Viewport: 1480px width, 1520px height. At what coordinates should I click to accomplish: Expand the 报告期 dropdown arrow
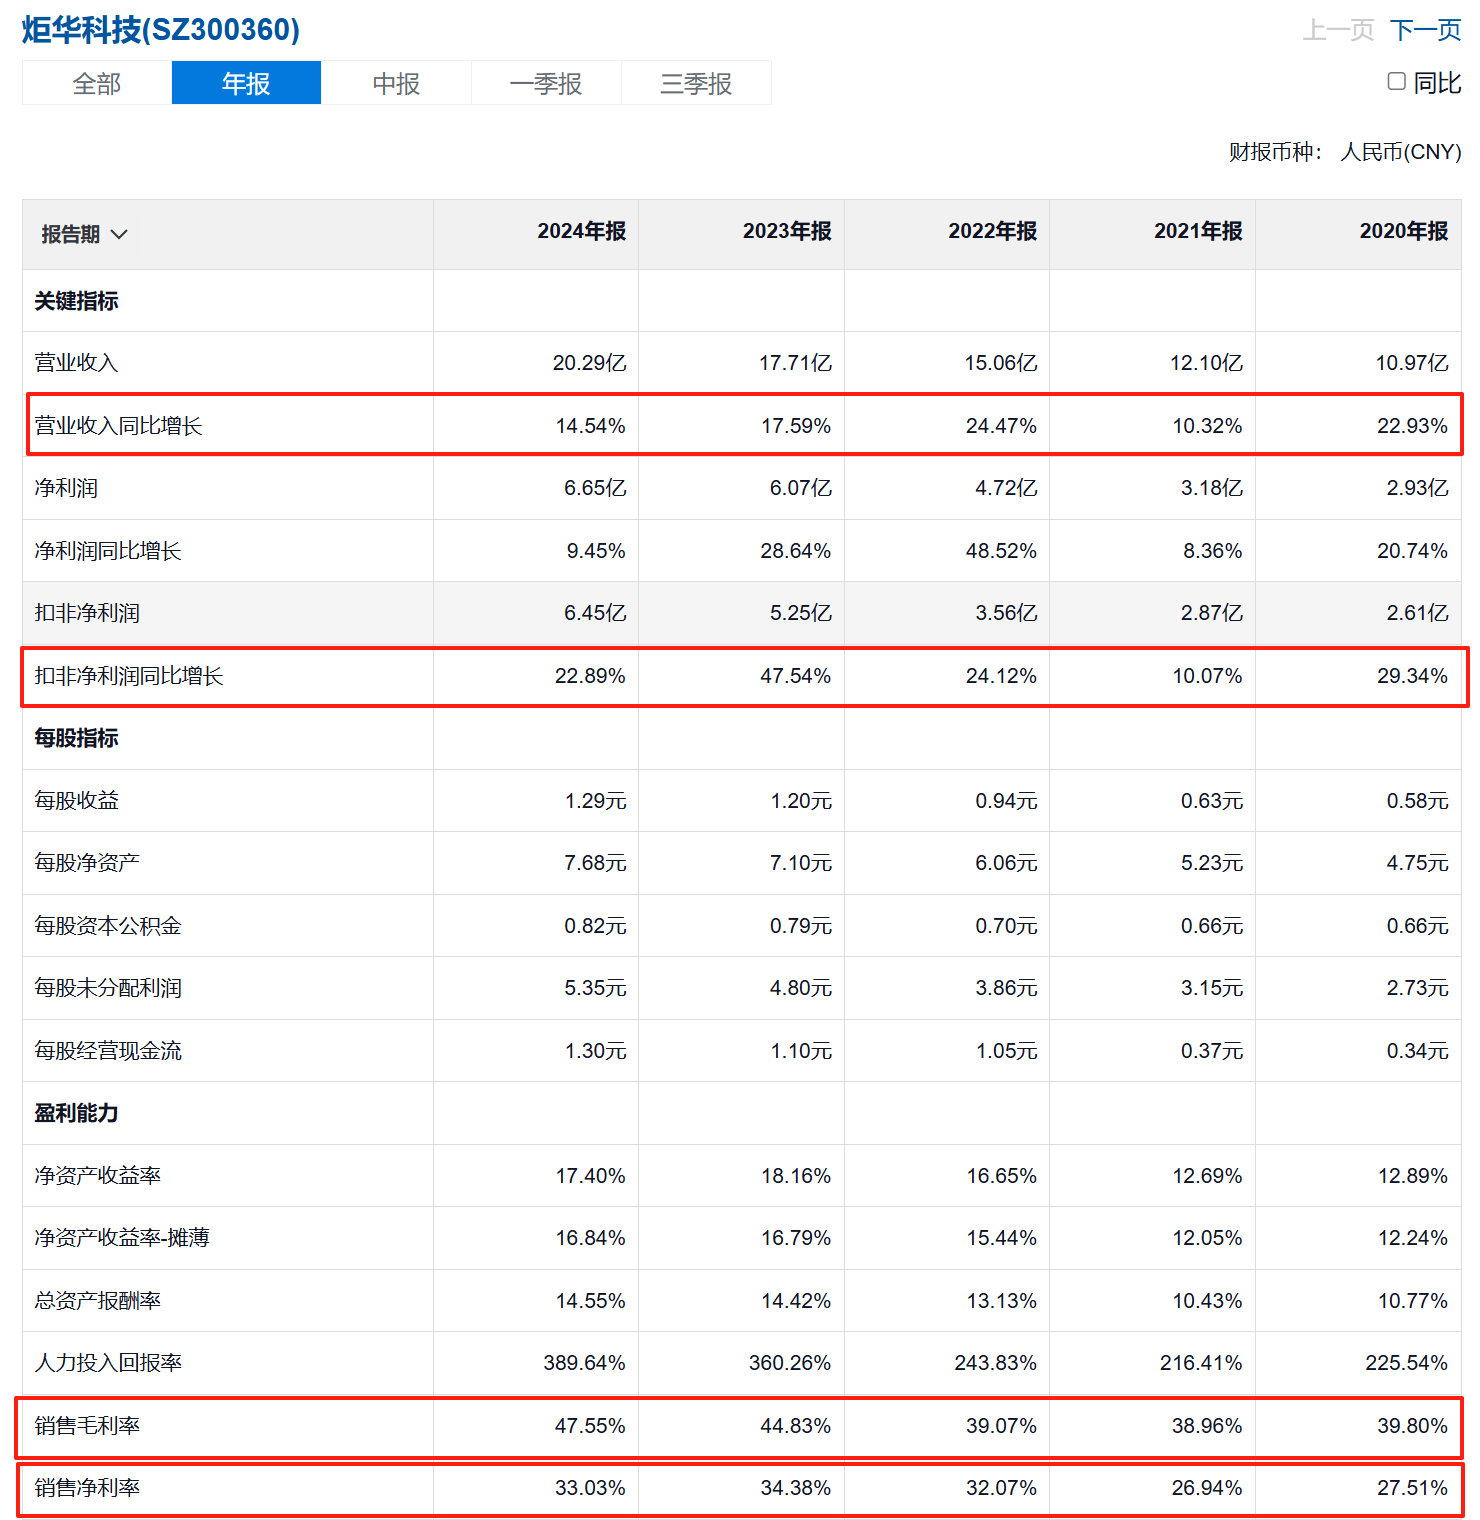click(119, 234)
